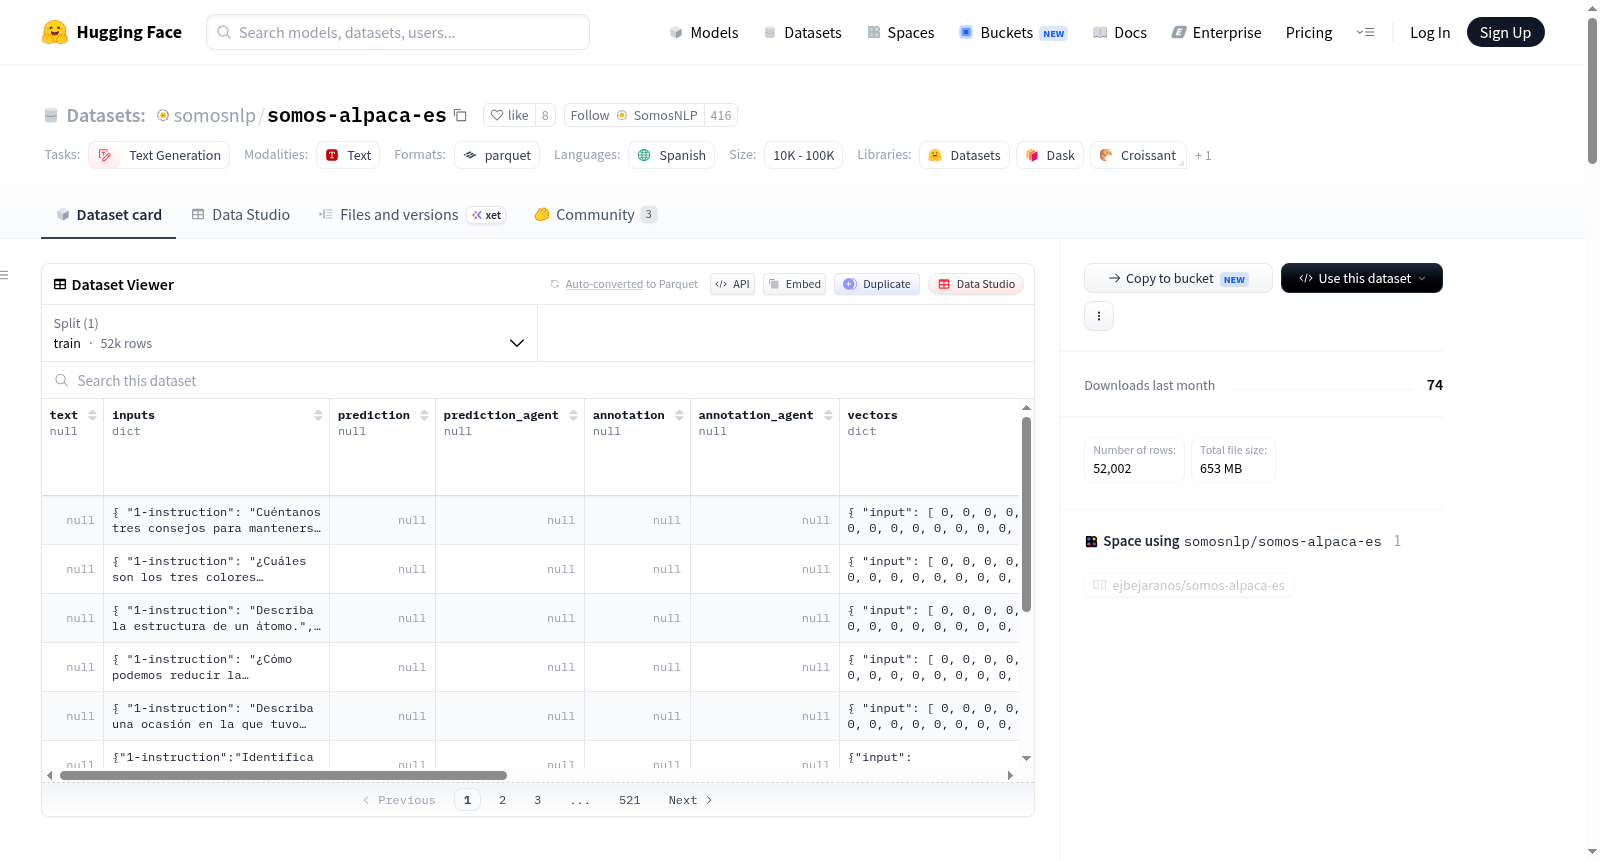Screen dimensions: 1600x861
Task: Sort by the inputs column
Action: tap(318, 415)
